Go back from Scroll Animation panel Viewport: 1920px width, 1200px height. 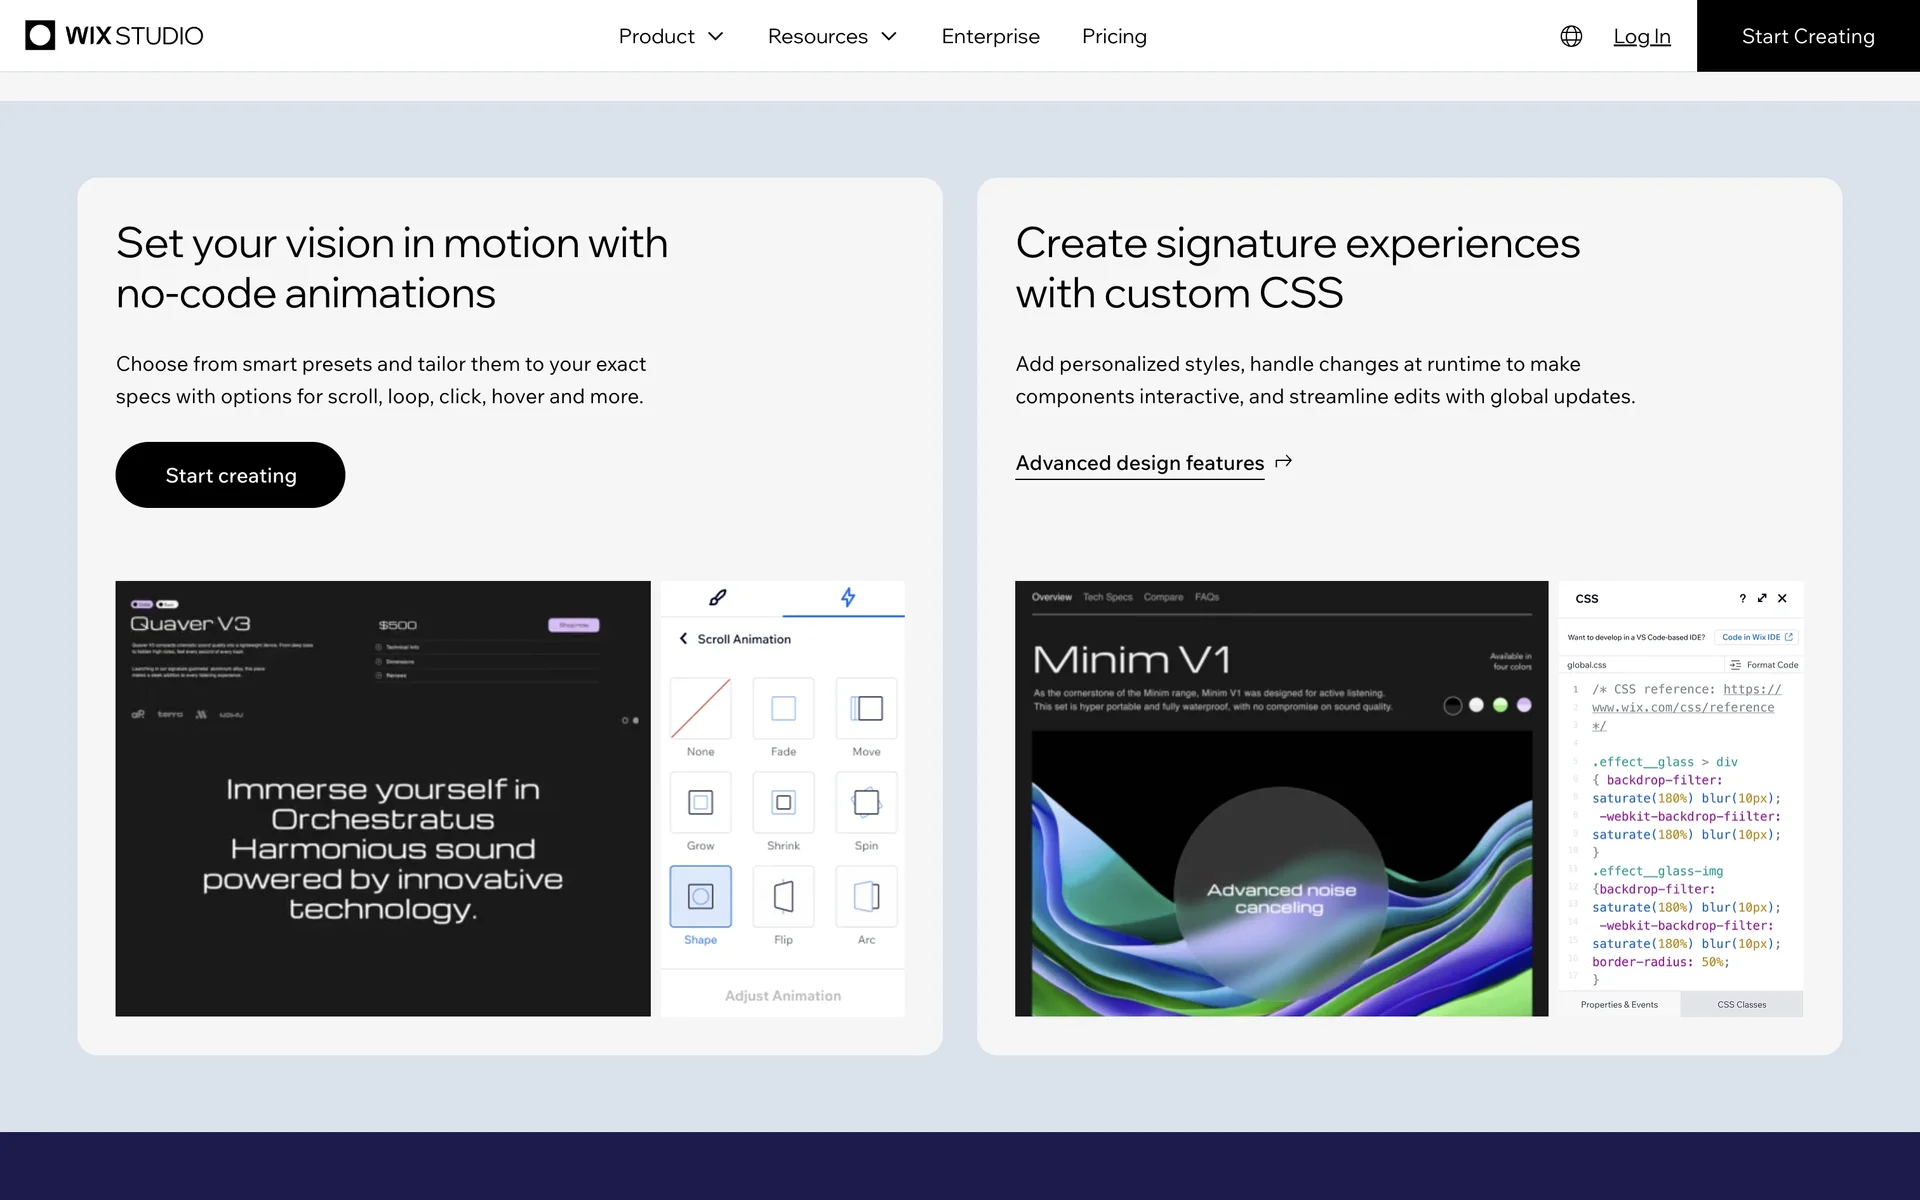[683, 639]
